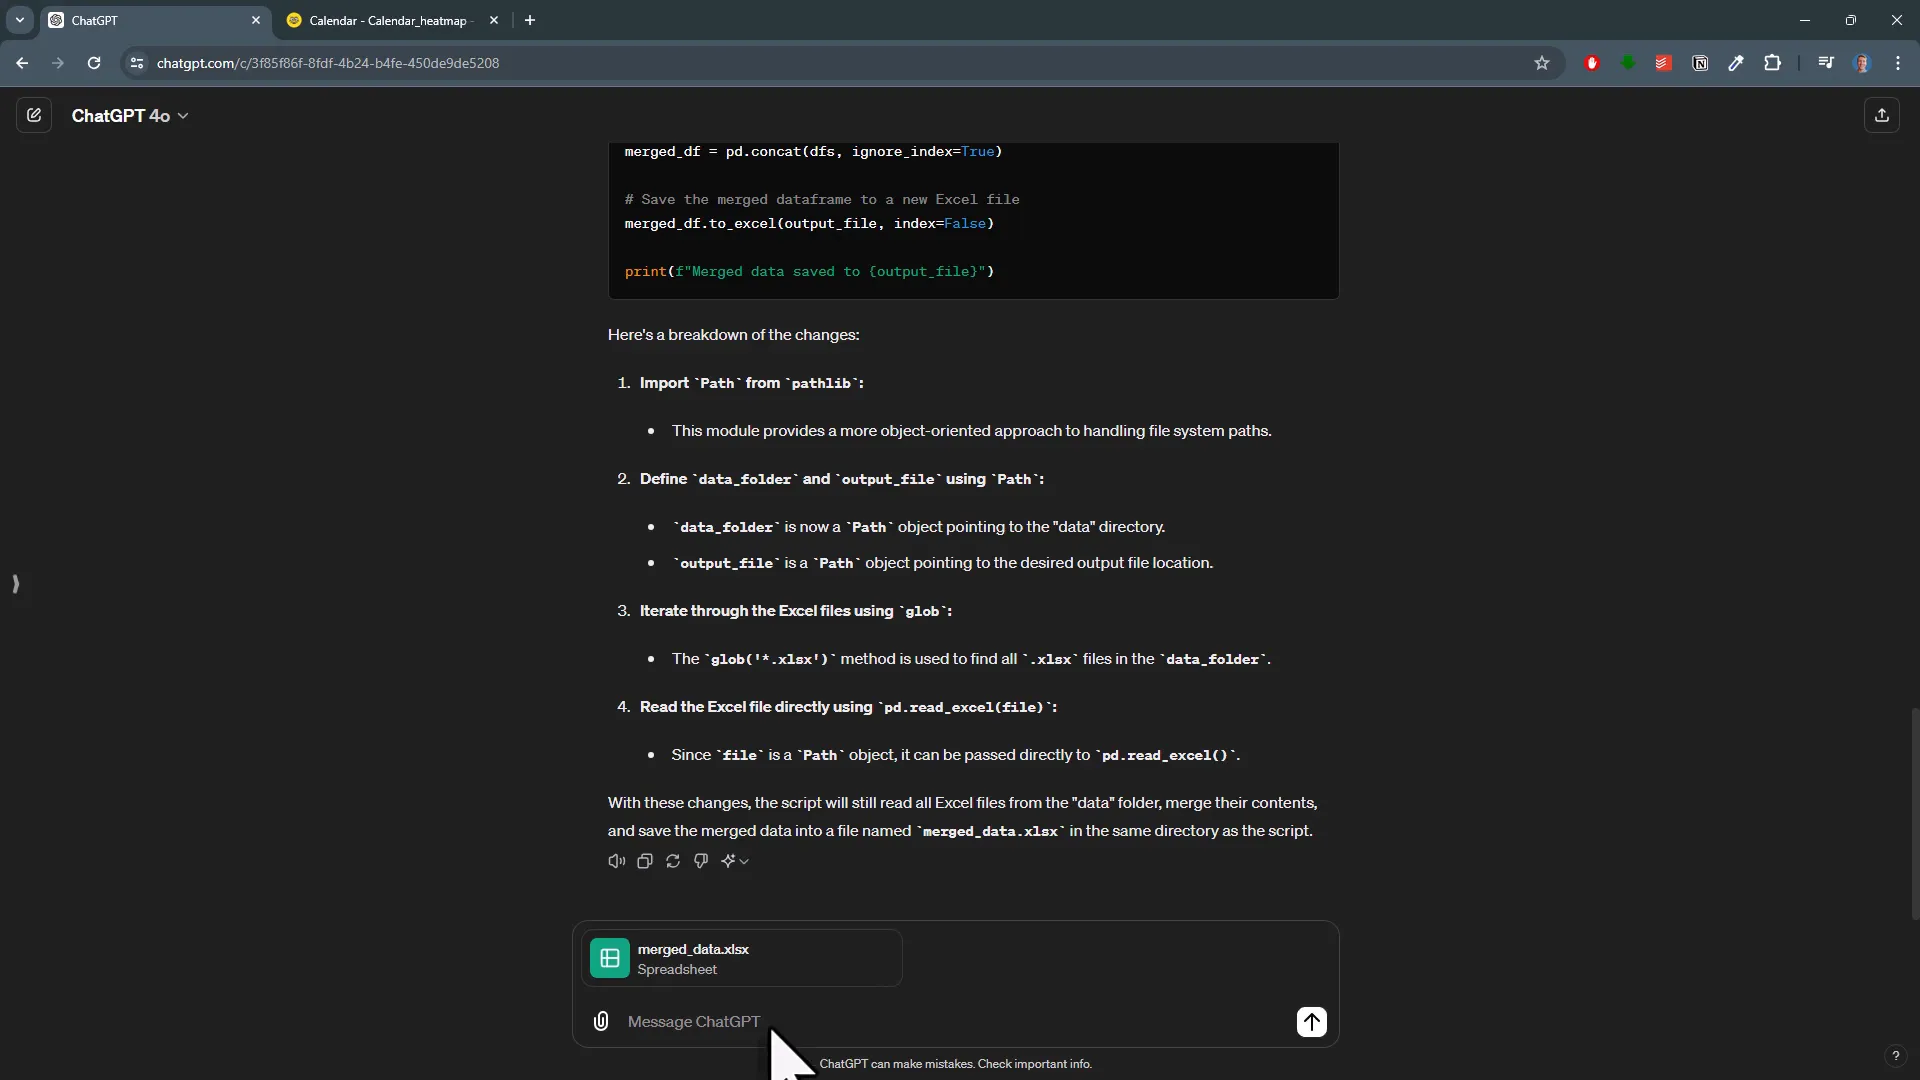Open the Todoist extension icon
Image resolution: width=1920 pixels, height=1080 pixels.
(x=1663, y=63)
